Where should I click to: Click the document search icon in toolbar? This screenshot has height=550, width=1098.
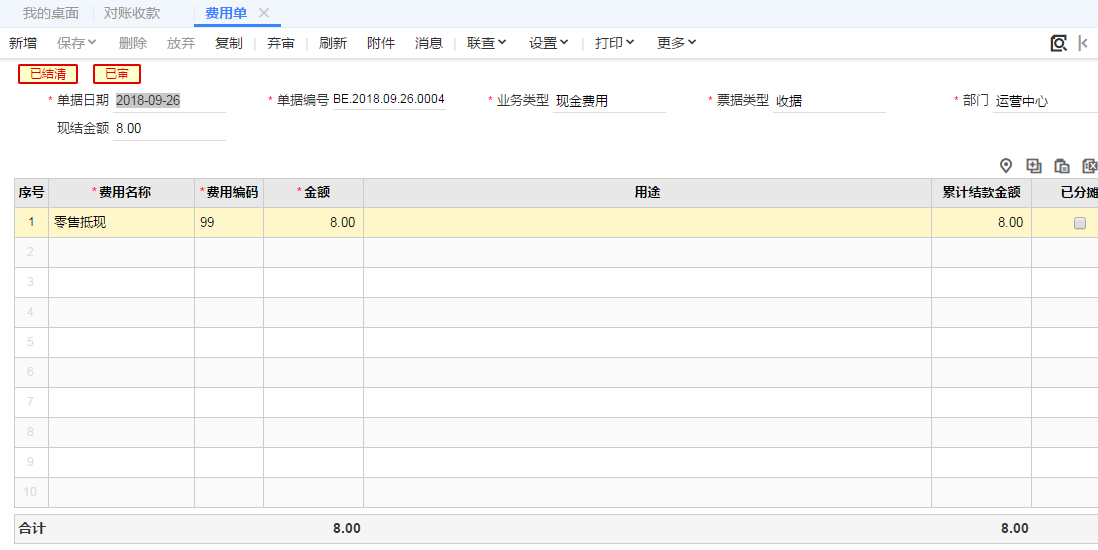pyautogui.click(x=1058, y=43)
